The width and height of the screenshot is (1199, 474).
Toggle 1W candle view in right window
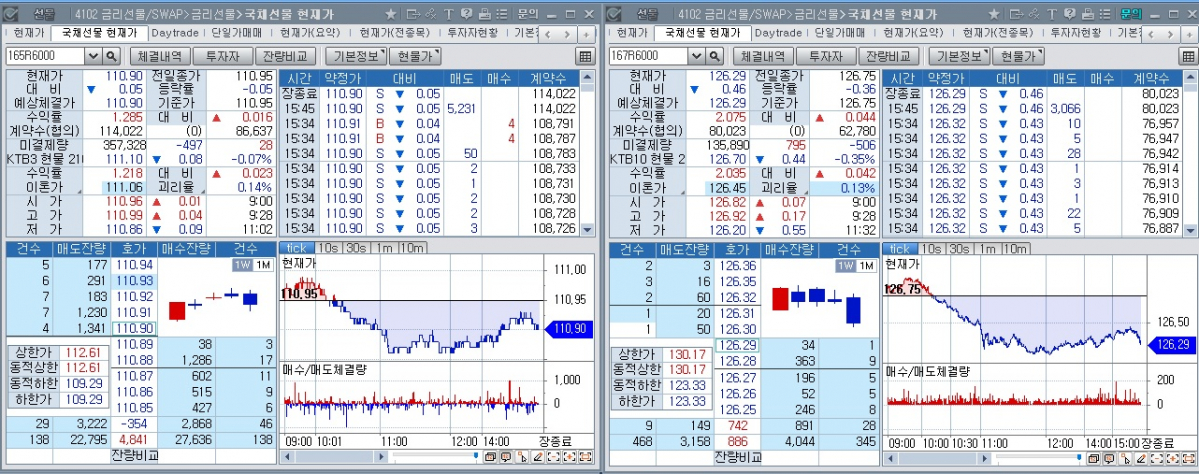[846, 265]
